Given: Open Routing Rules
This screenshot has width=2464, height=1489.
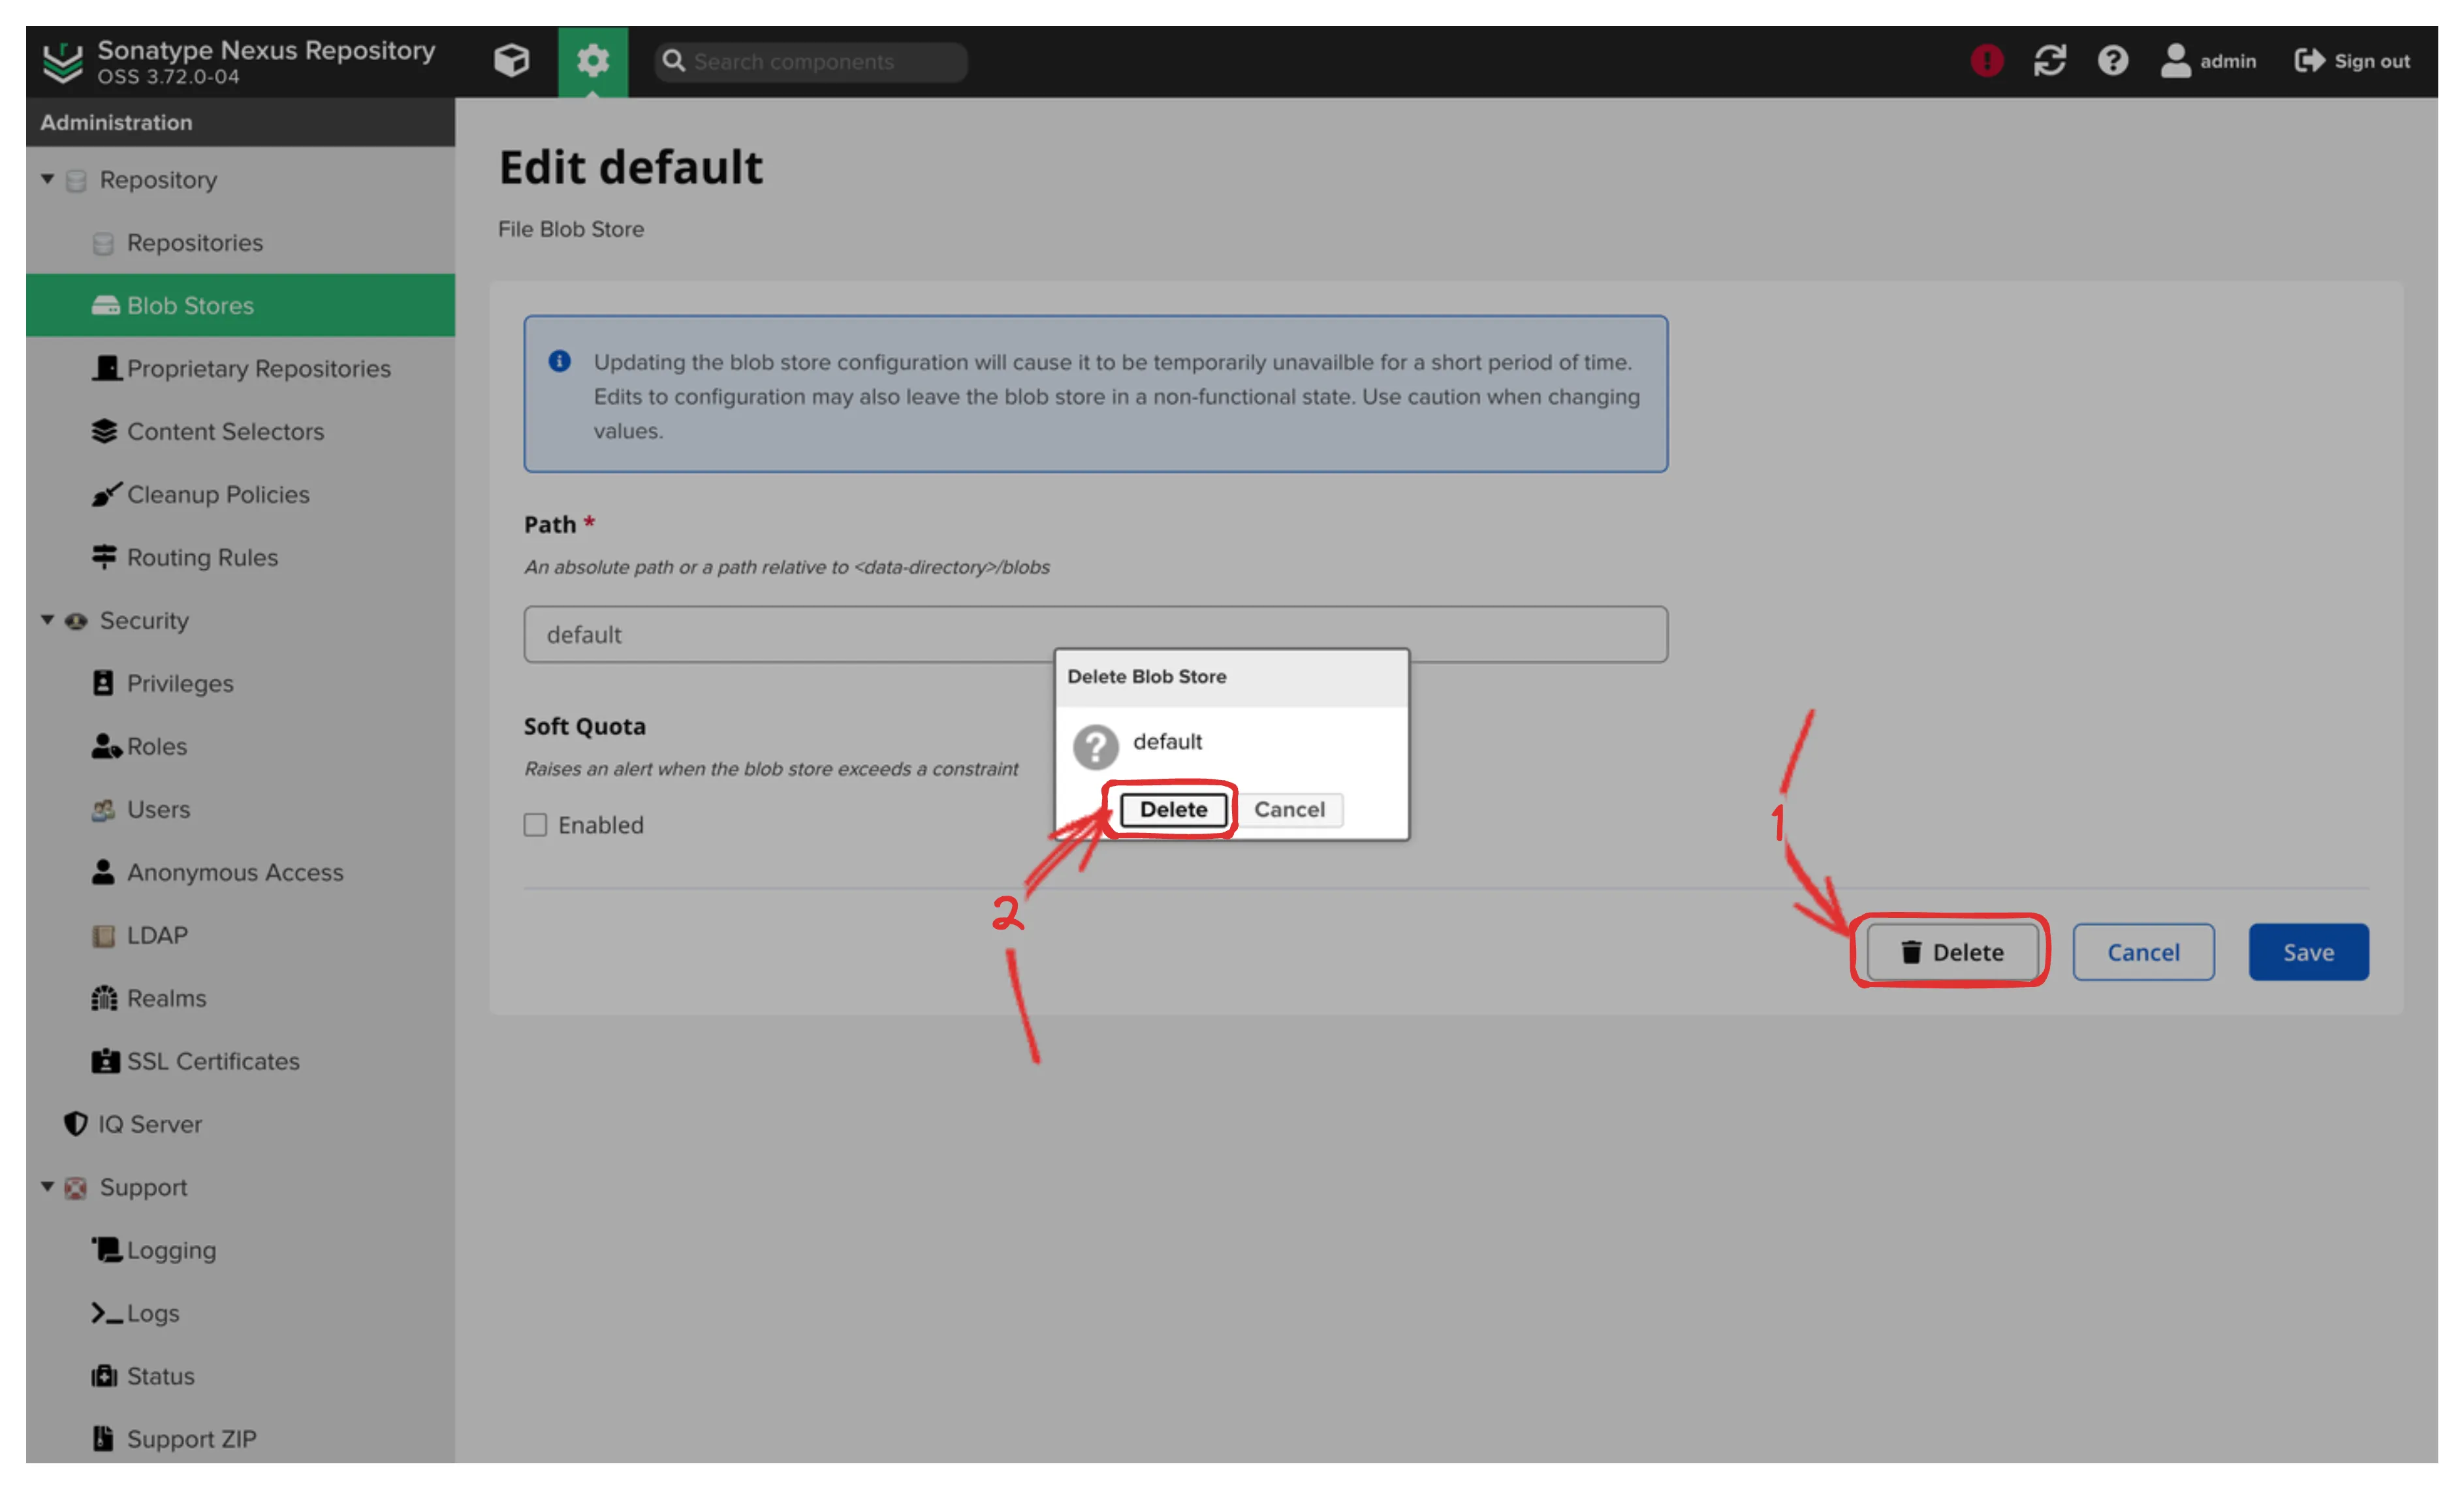Looking at the screenshot, I should [x=202, y=557].
